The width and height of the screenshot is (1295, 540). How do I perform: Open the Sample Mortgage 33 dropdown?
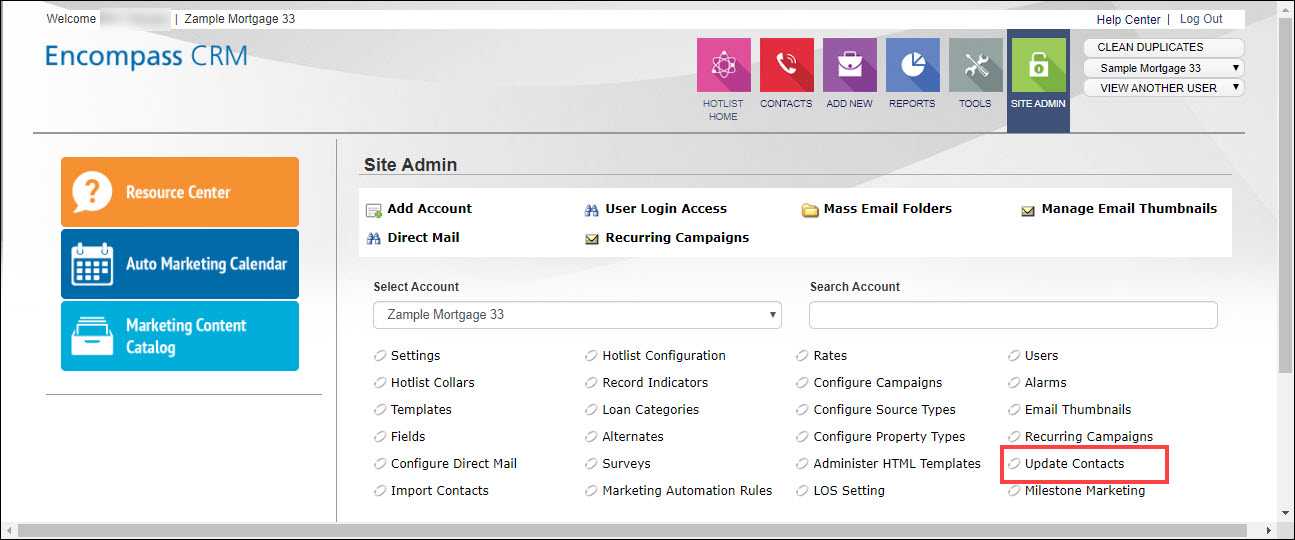tap(1163, 68)
